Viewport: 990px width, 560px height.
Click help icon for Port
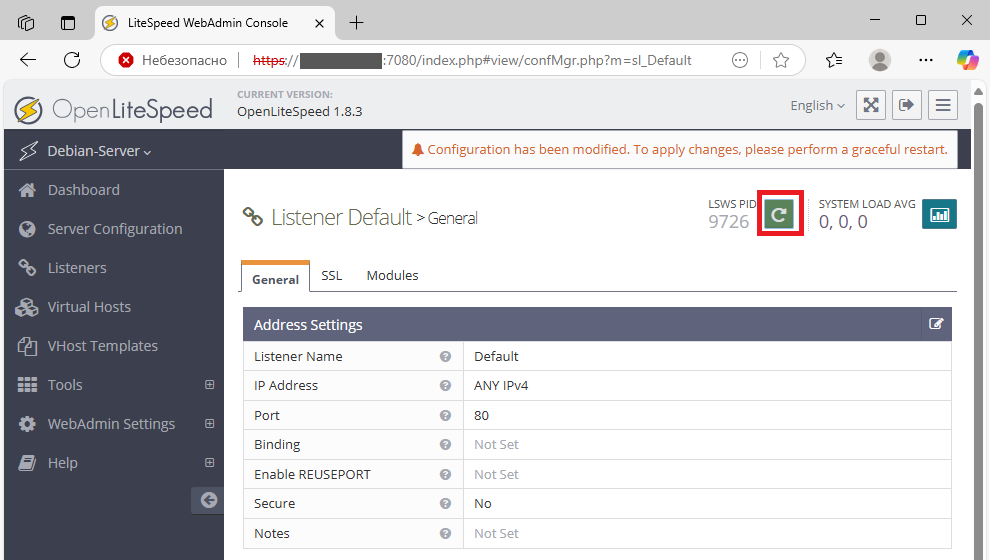coord(445,415)
